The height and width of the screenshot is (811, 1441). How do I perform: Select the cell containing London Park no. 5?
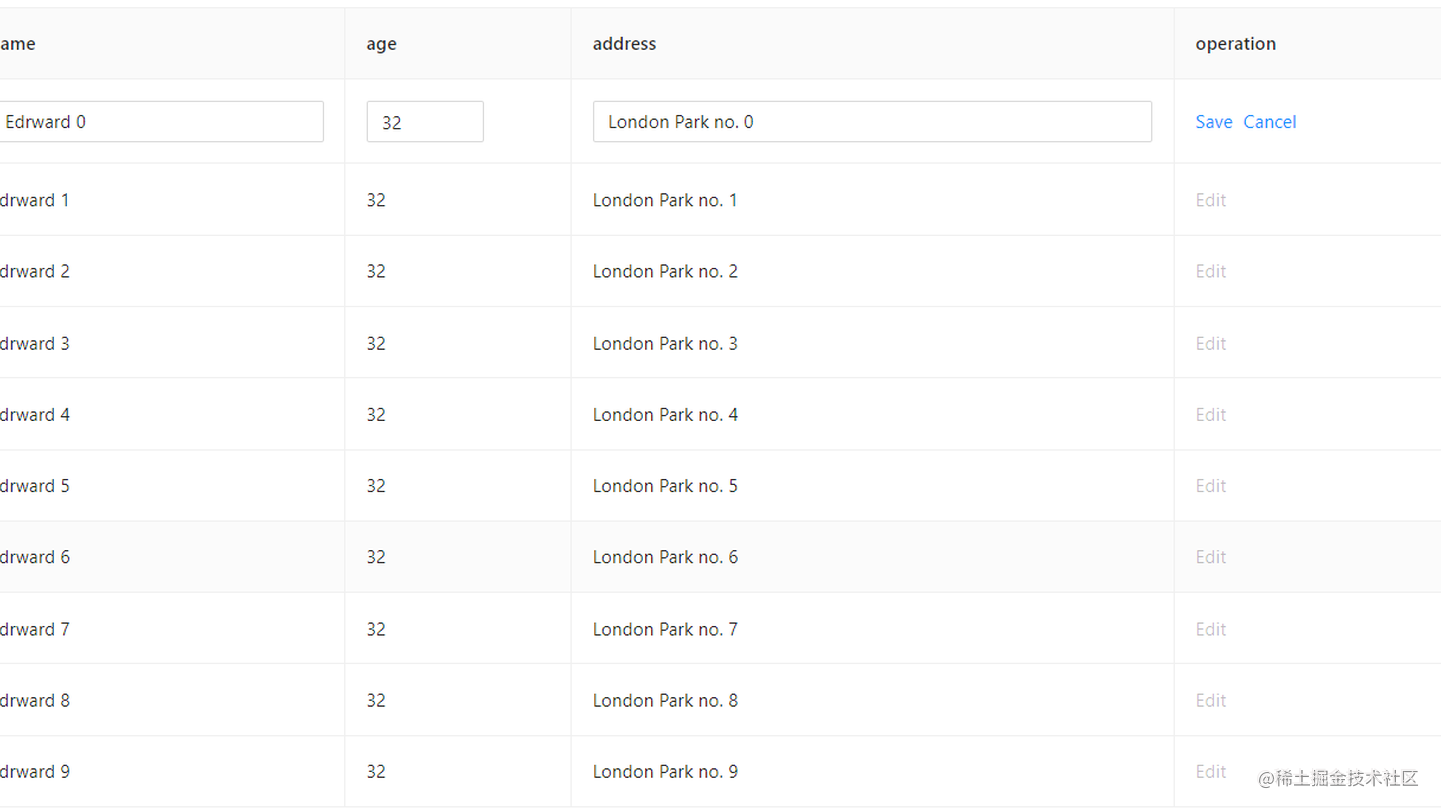pos(665,485)
